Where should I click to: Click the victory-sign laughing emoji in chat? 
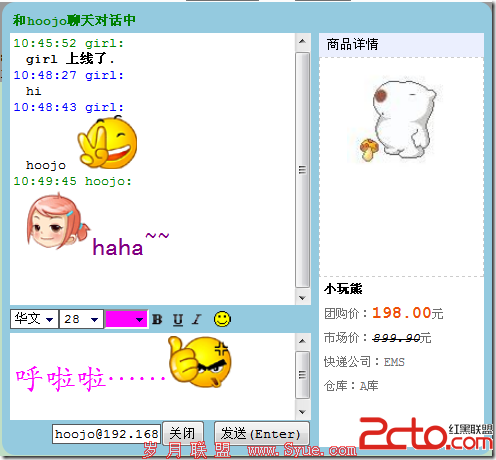click(107, 143)
